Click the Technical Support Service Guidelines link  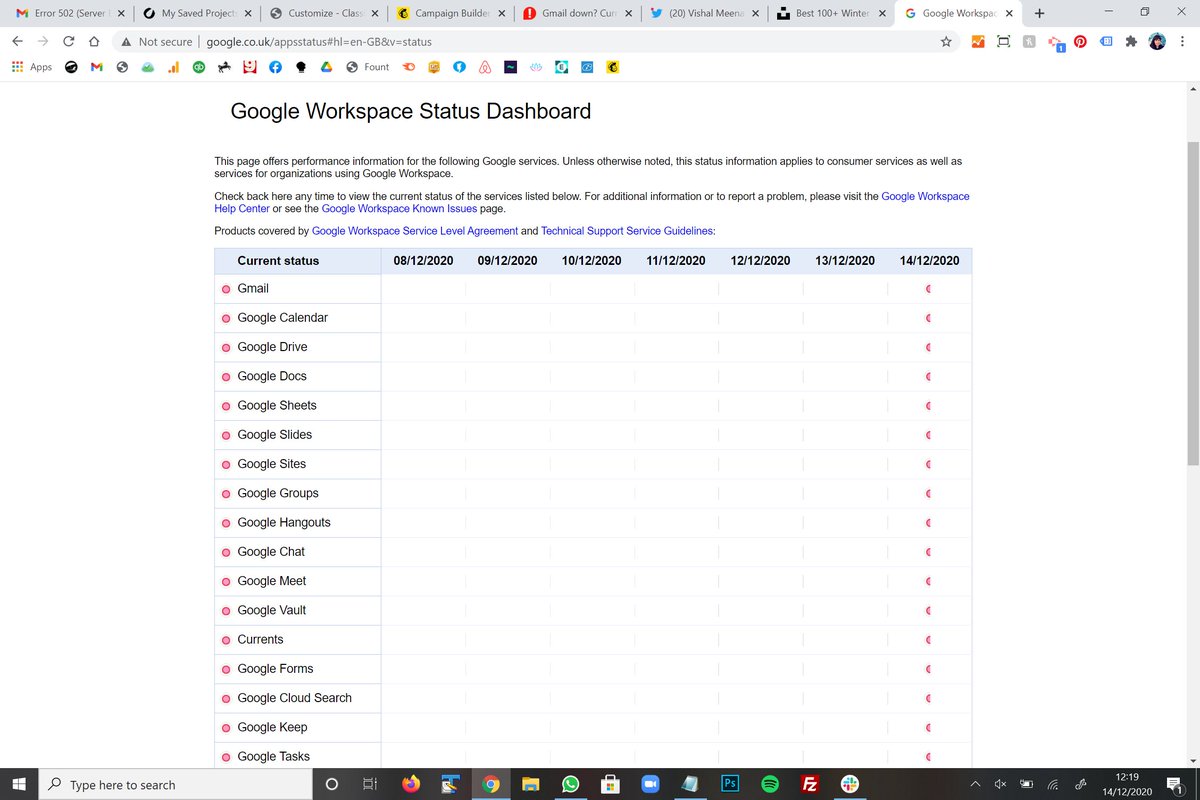point(628,231)
